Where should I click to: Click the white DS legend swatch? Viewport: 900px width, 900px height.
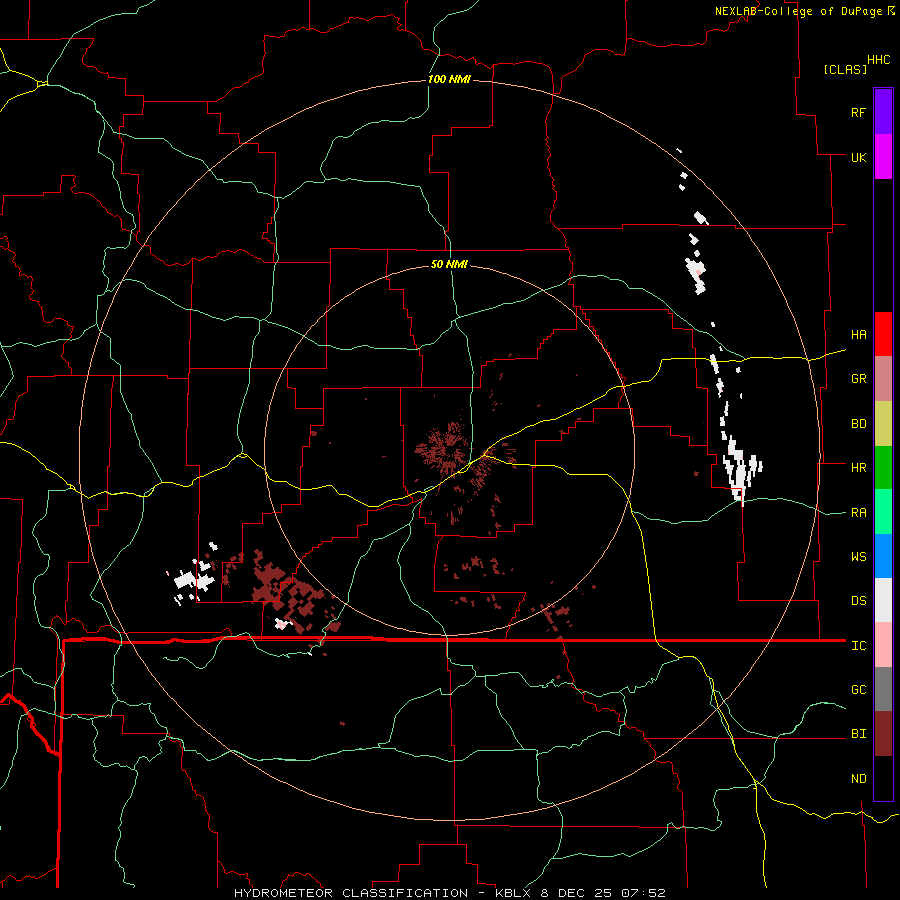883,600
